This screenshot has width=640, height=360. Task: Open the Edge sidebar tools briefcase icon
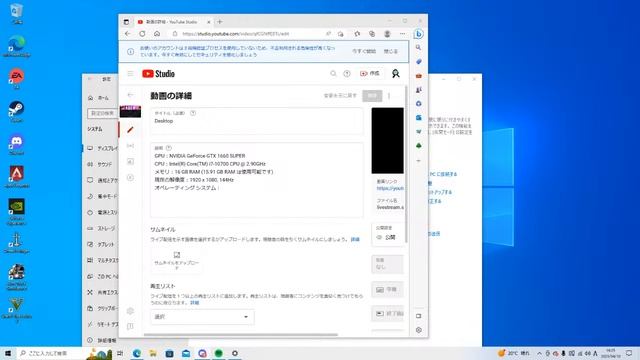point(418,76)
